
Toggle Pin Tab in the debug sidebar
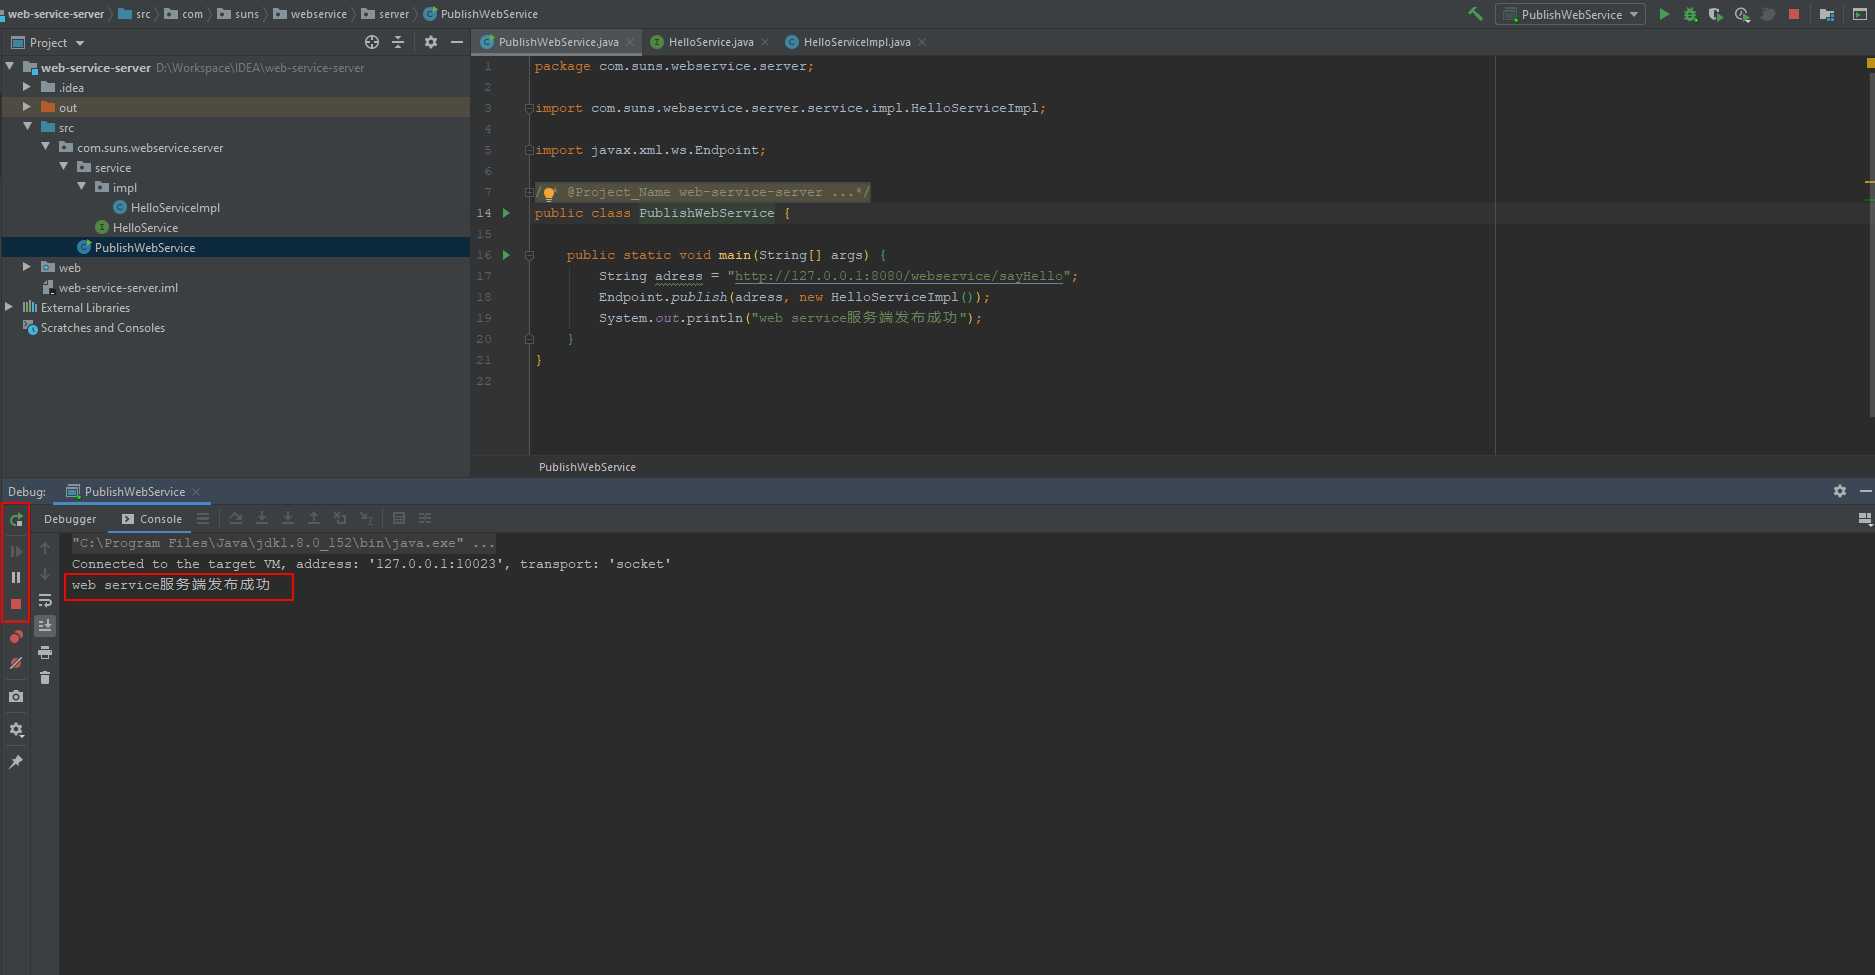click(x=16, y=762)
